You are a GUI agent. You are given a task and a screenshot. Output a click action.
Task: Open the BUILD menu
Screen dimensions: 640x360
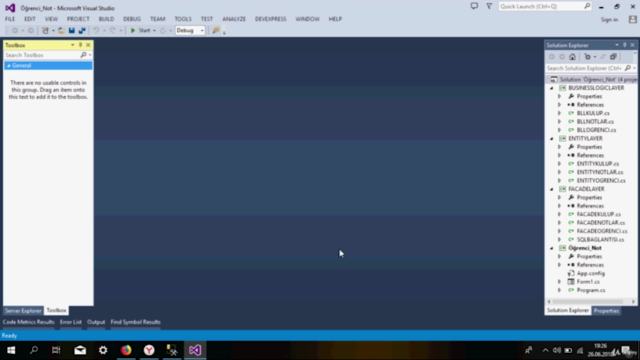(106, 19)
